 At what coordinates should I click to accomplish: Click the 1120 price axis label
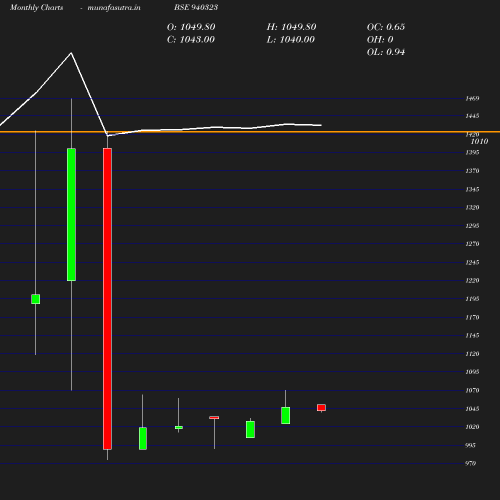coord(472,354)
